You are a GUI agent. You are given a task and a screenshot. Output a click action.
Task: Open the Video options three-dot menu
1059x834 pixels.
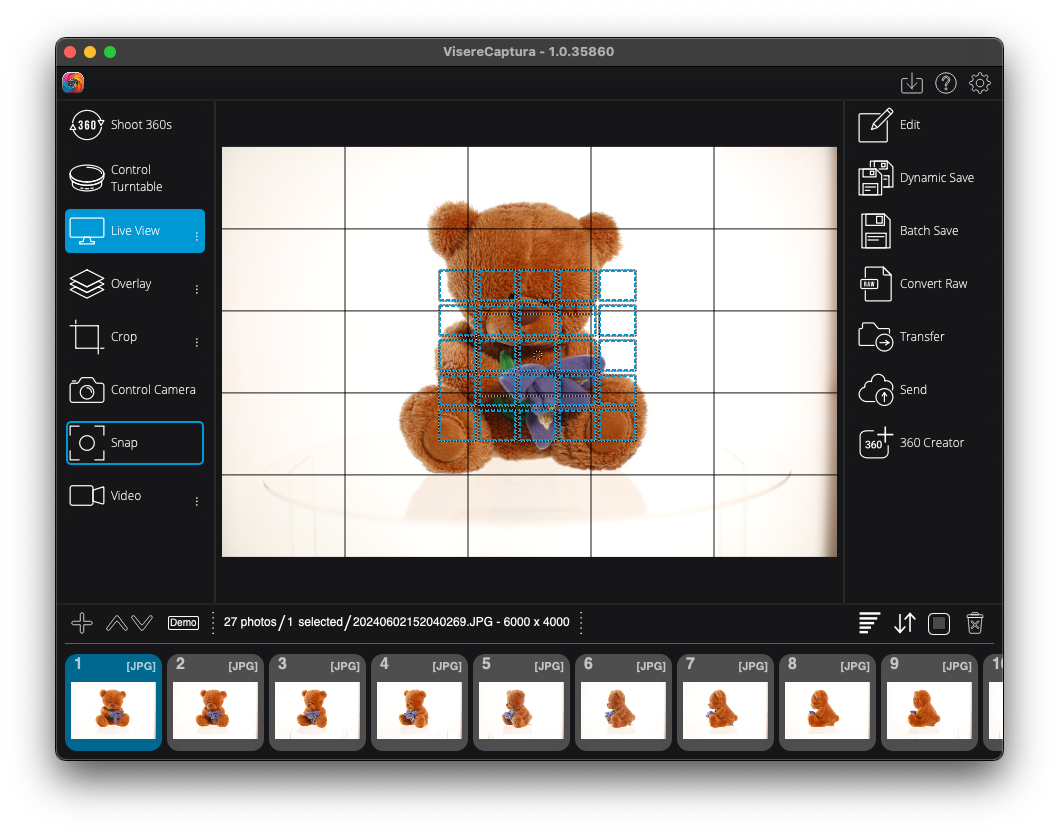tap(197, 501)
